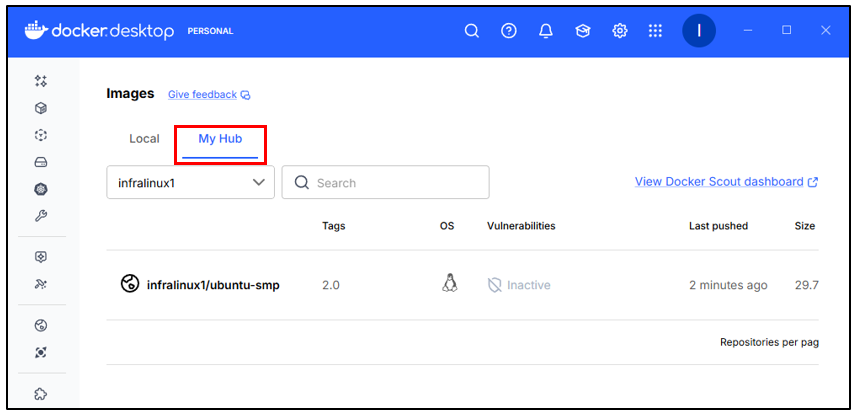This screenshot has width=855, height=414.
Task: Open Containers cube icon in sidebar
Action: [x=41, y=108]
